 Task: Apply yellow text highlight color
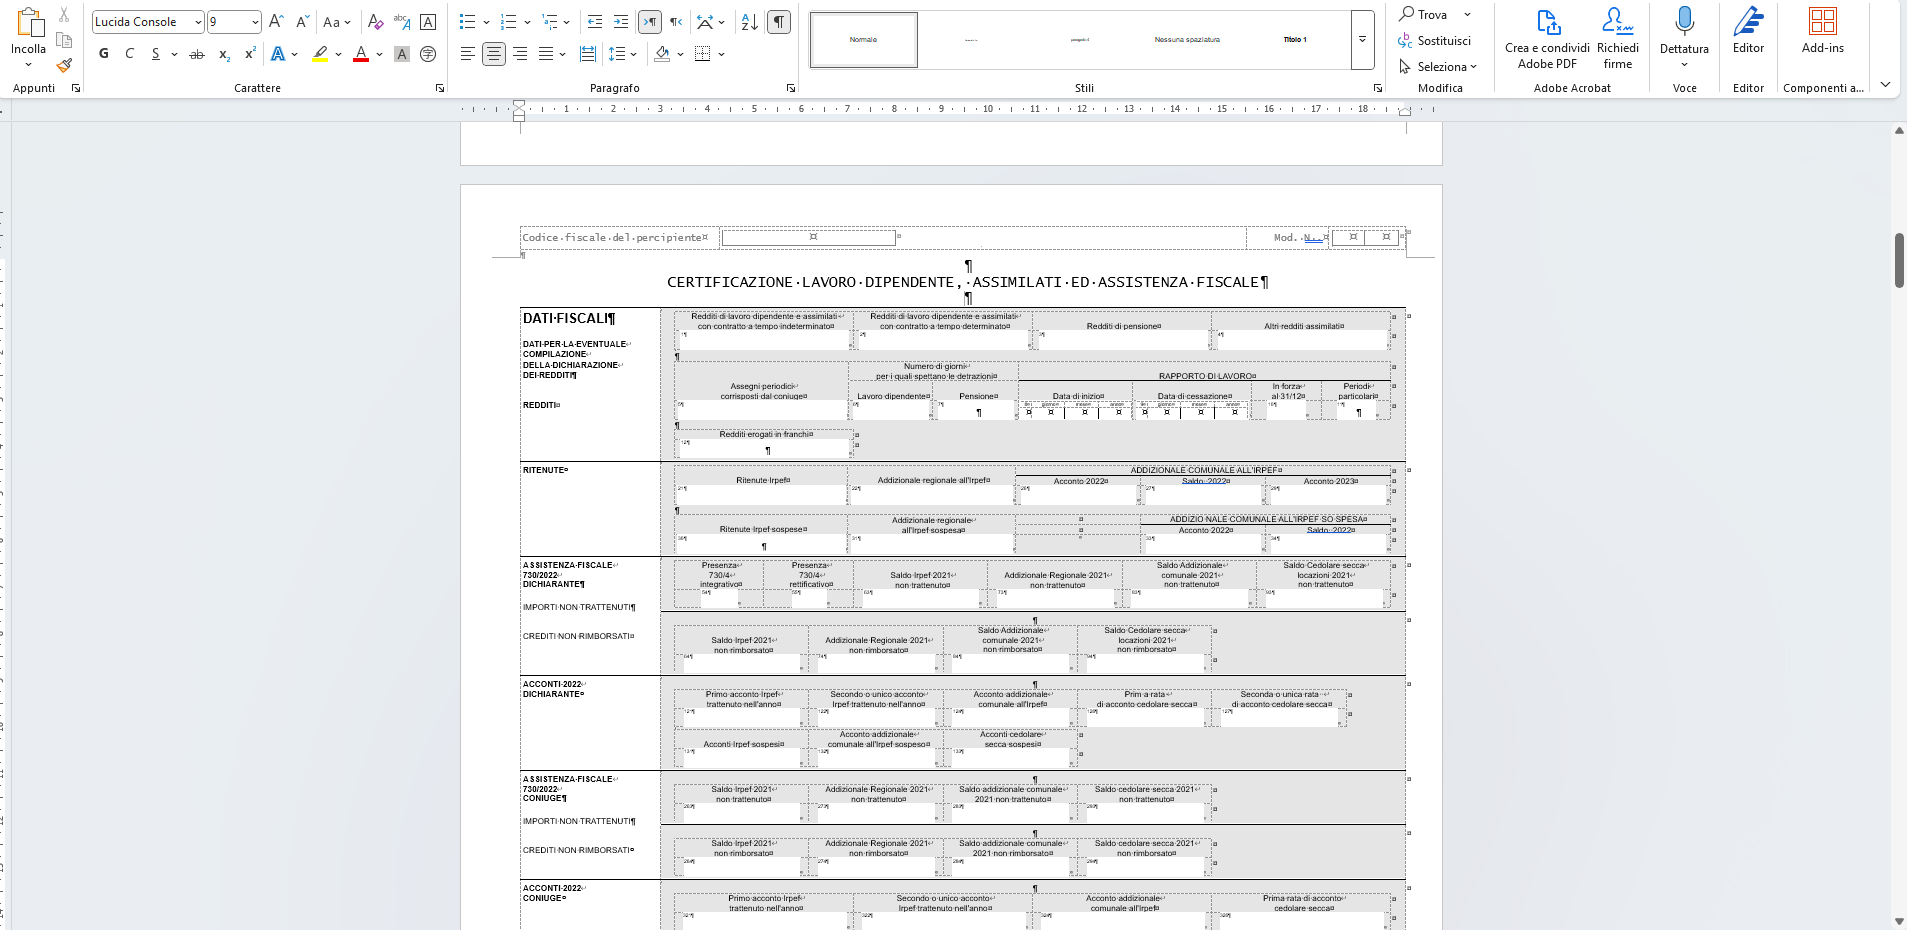pos(320,54)
